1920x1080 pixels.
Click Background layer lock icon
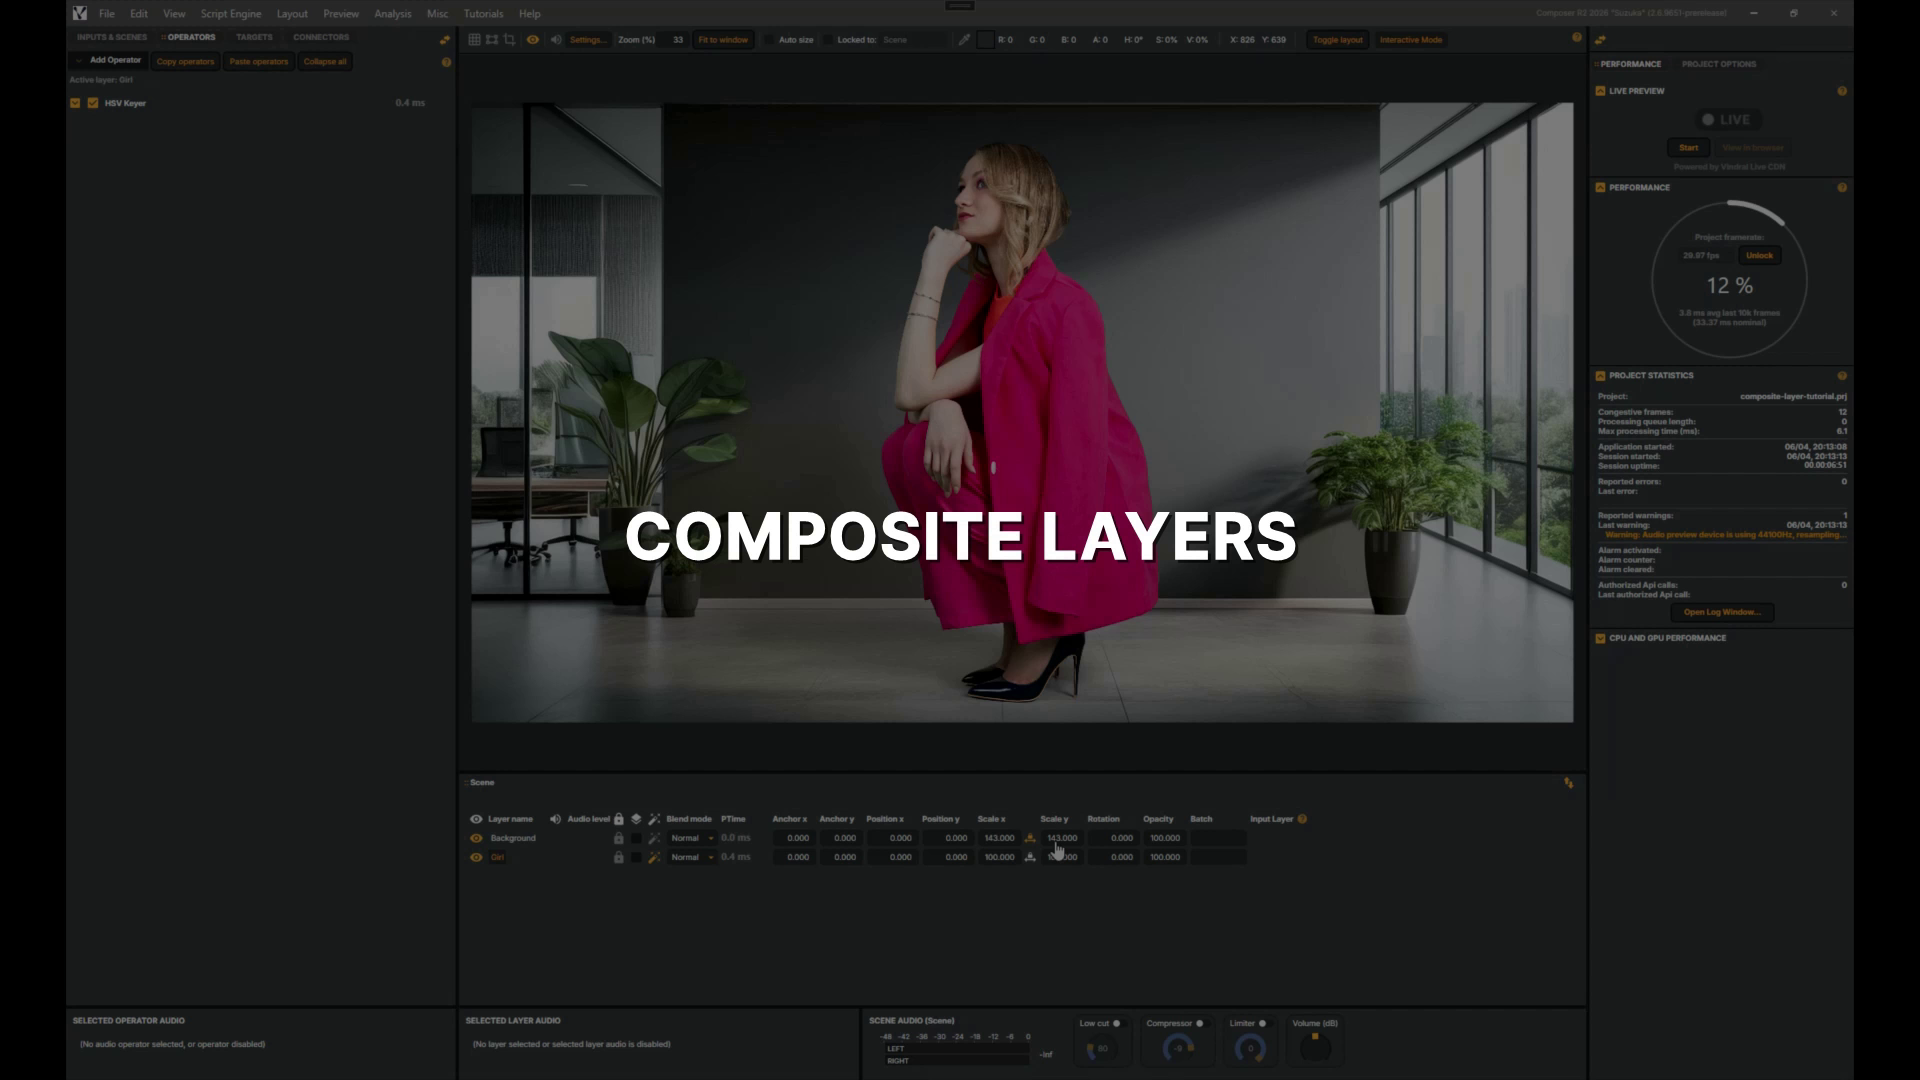618,838
